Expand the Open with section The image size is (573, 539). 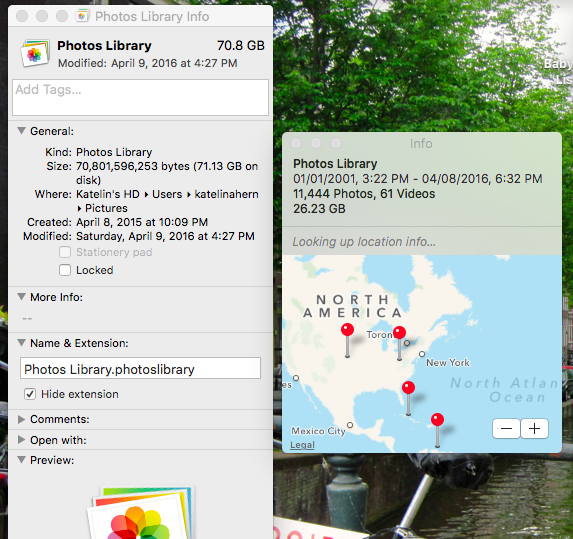click(x=22, y=440)
